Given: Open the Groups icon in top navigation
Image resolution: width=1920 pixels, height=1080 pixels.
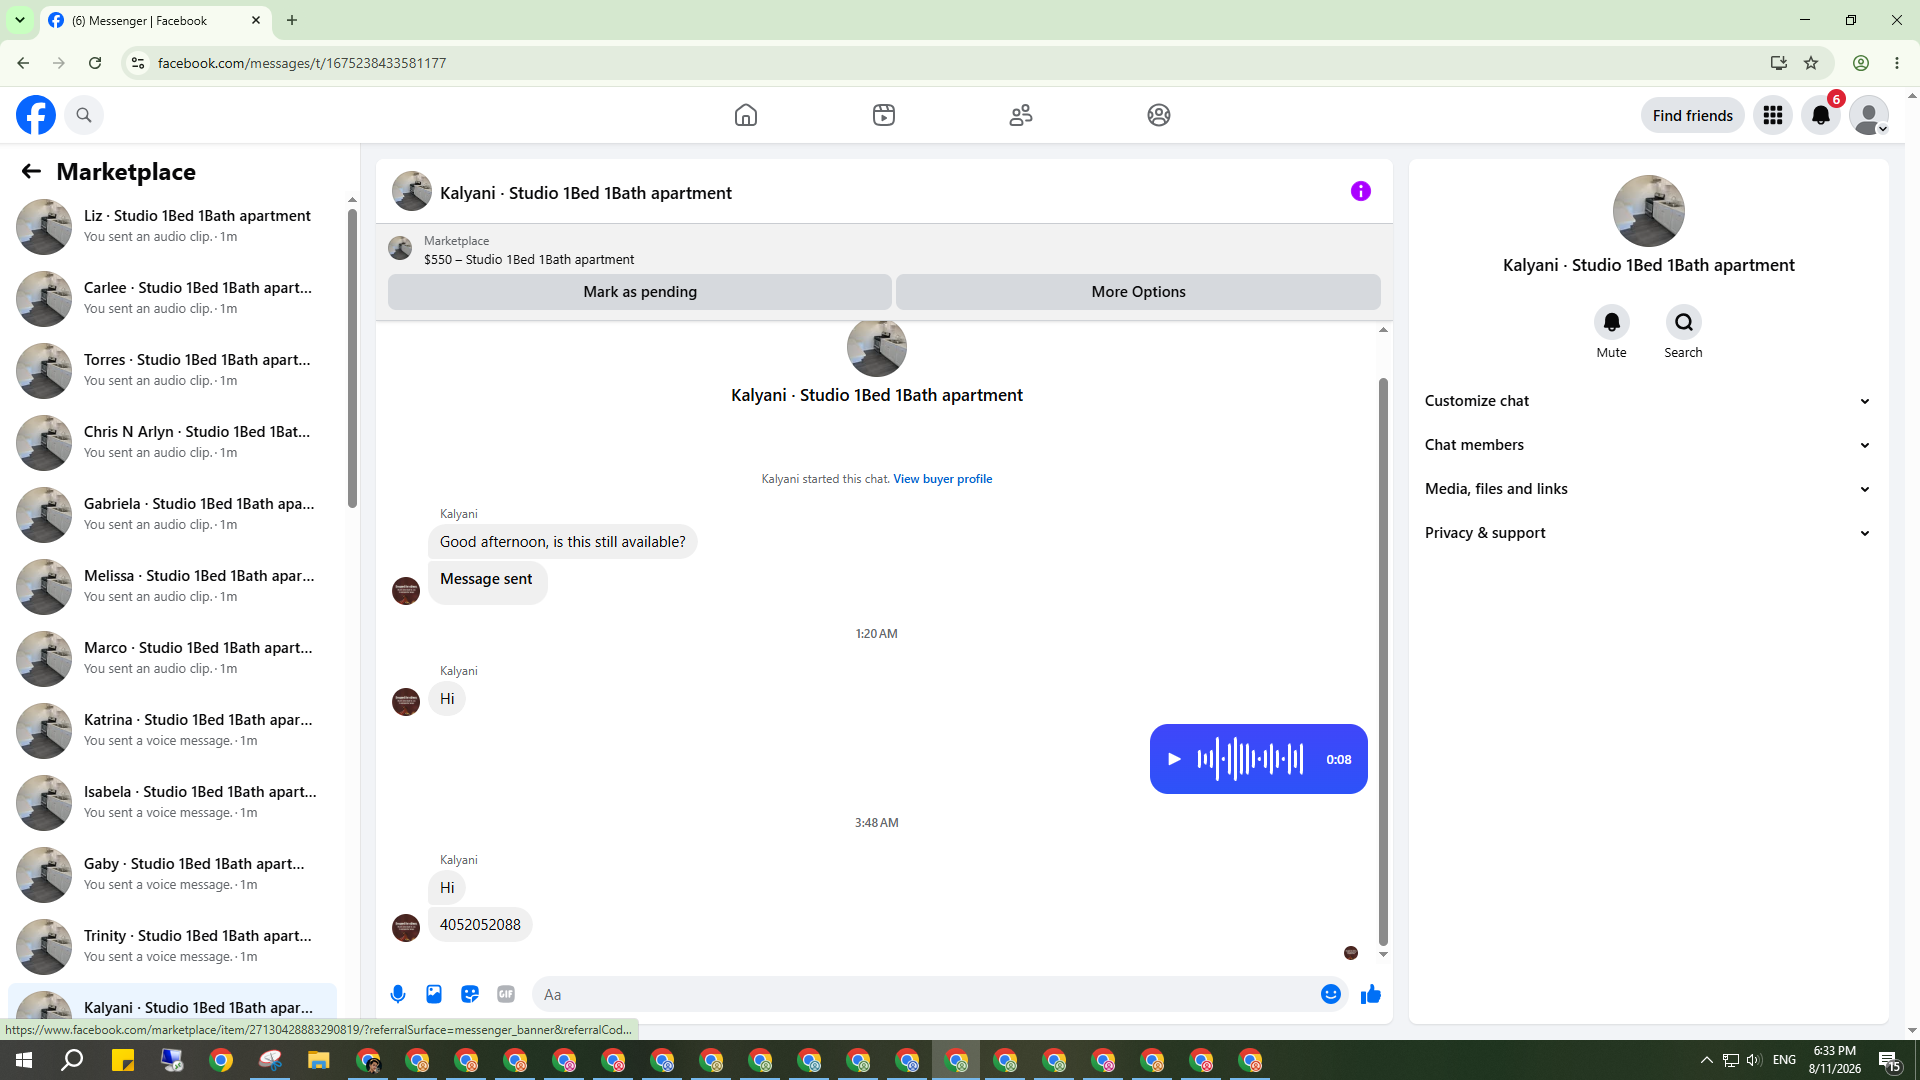Looking at the screenshot, I should [1159, 115].
